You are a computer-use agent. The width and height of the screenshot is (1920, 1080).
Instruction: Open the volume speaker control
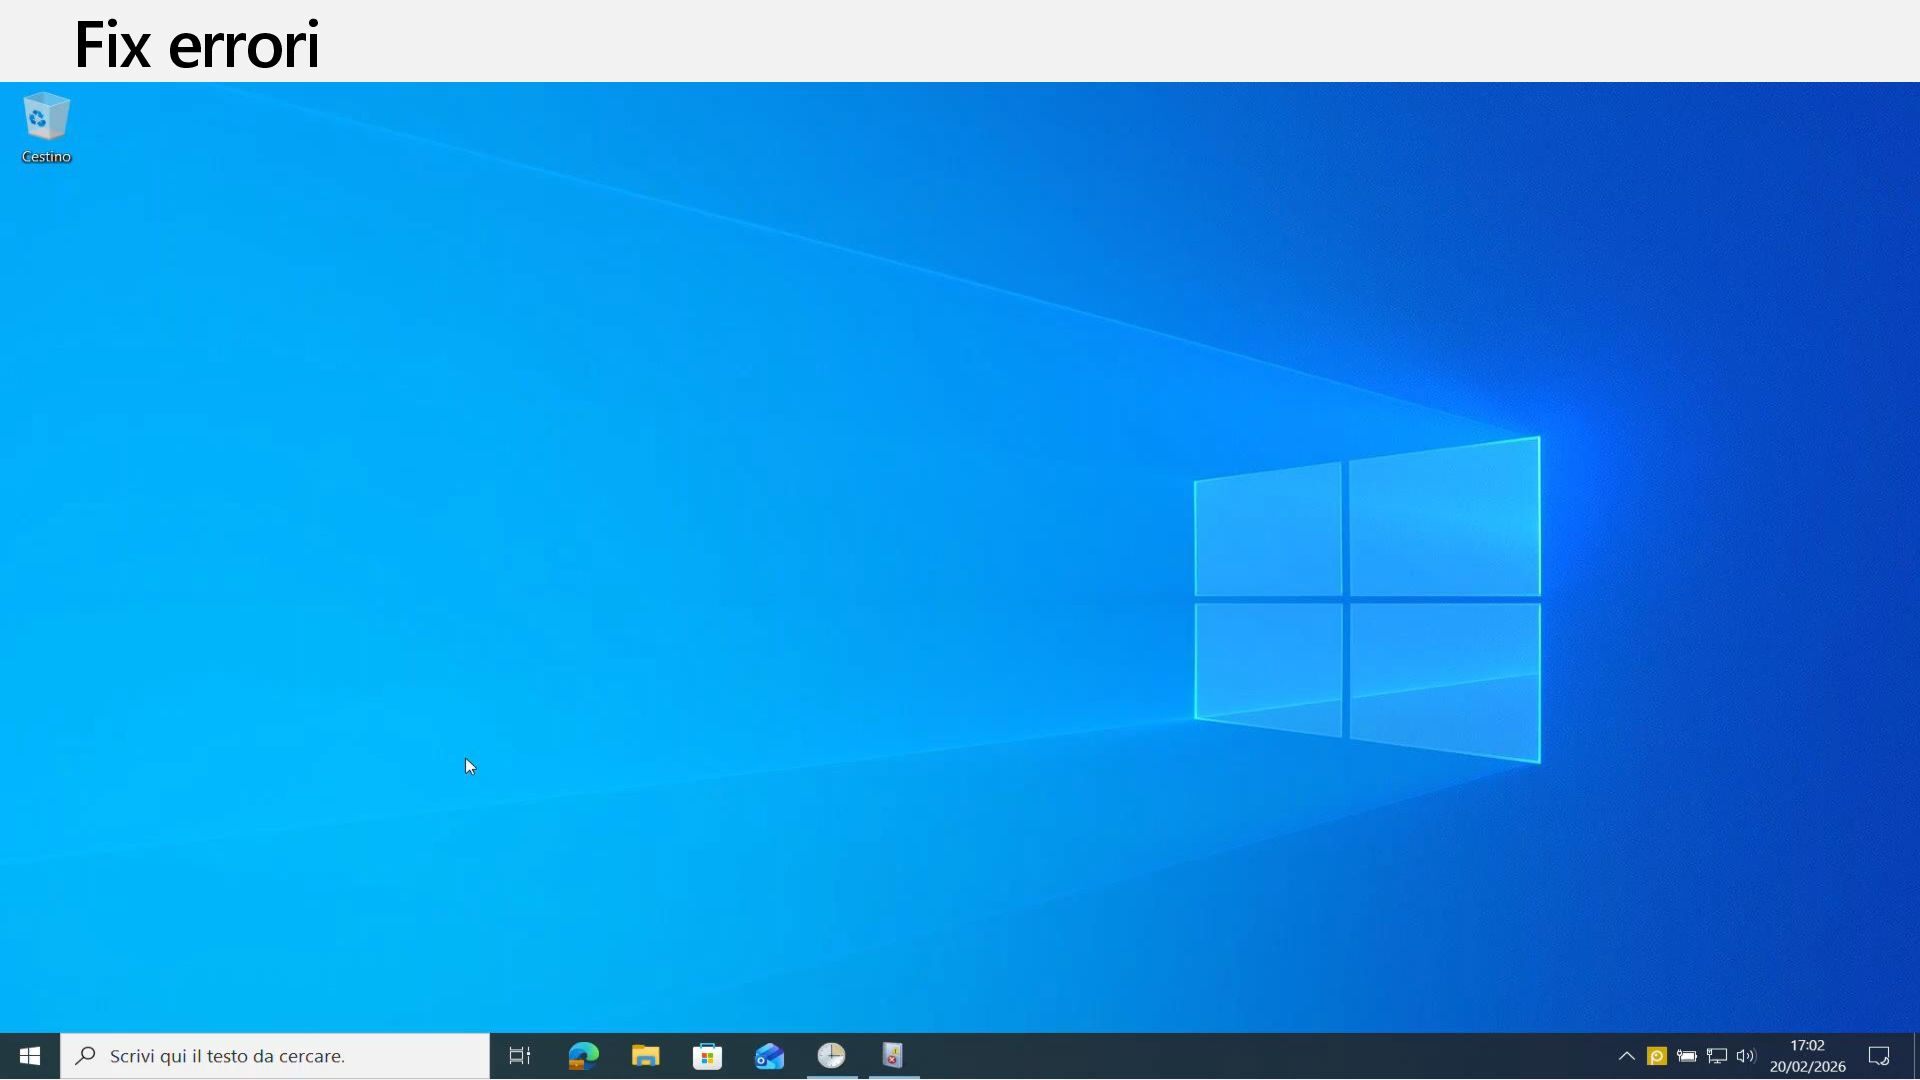pos(1746,1056)
